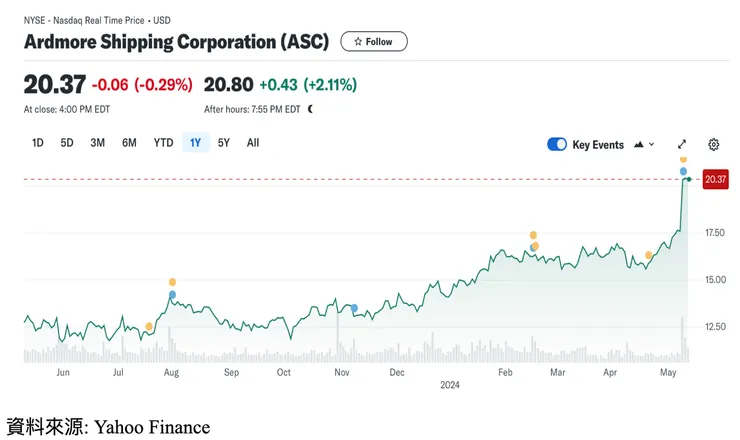Click the orange event dot in April

click(648, 255)
